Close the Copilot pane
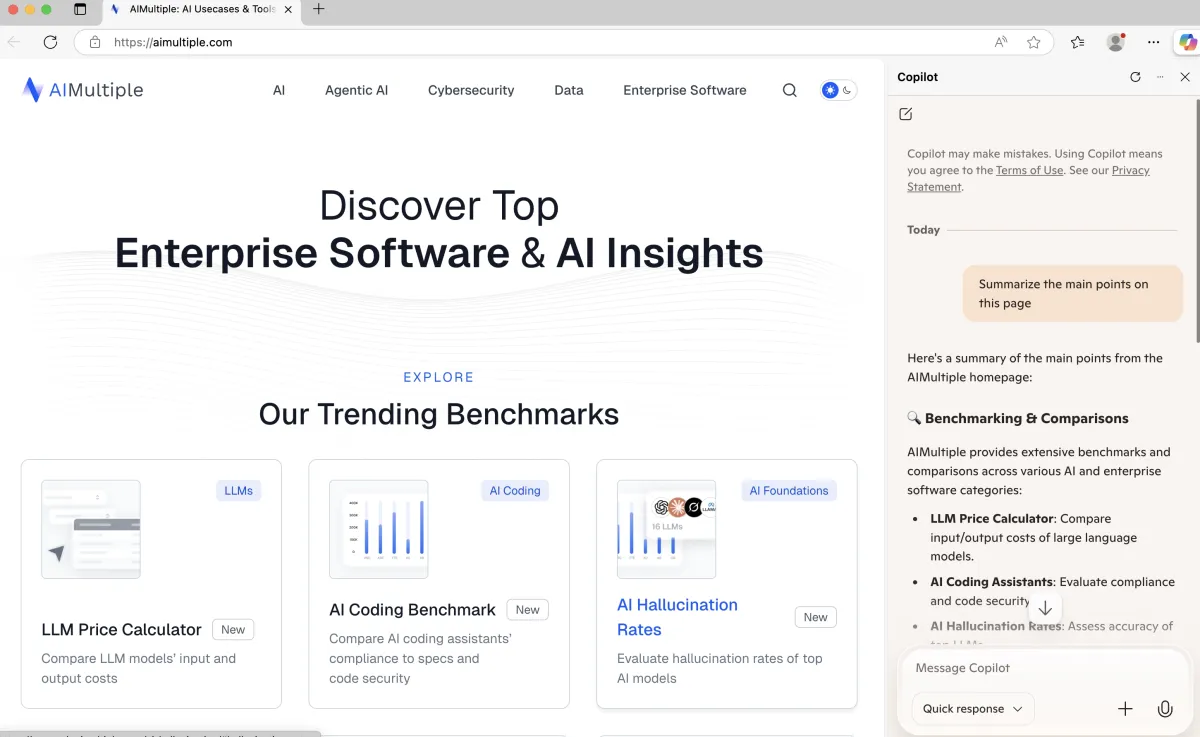This screenshot has width=1200, height=737. tap(1185, 77)
